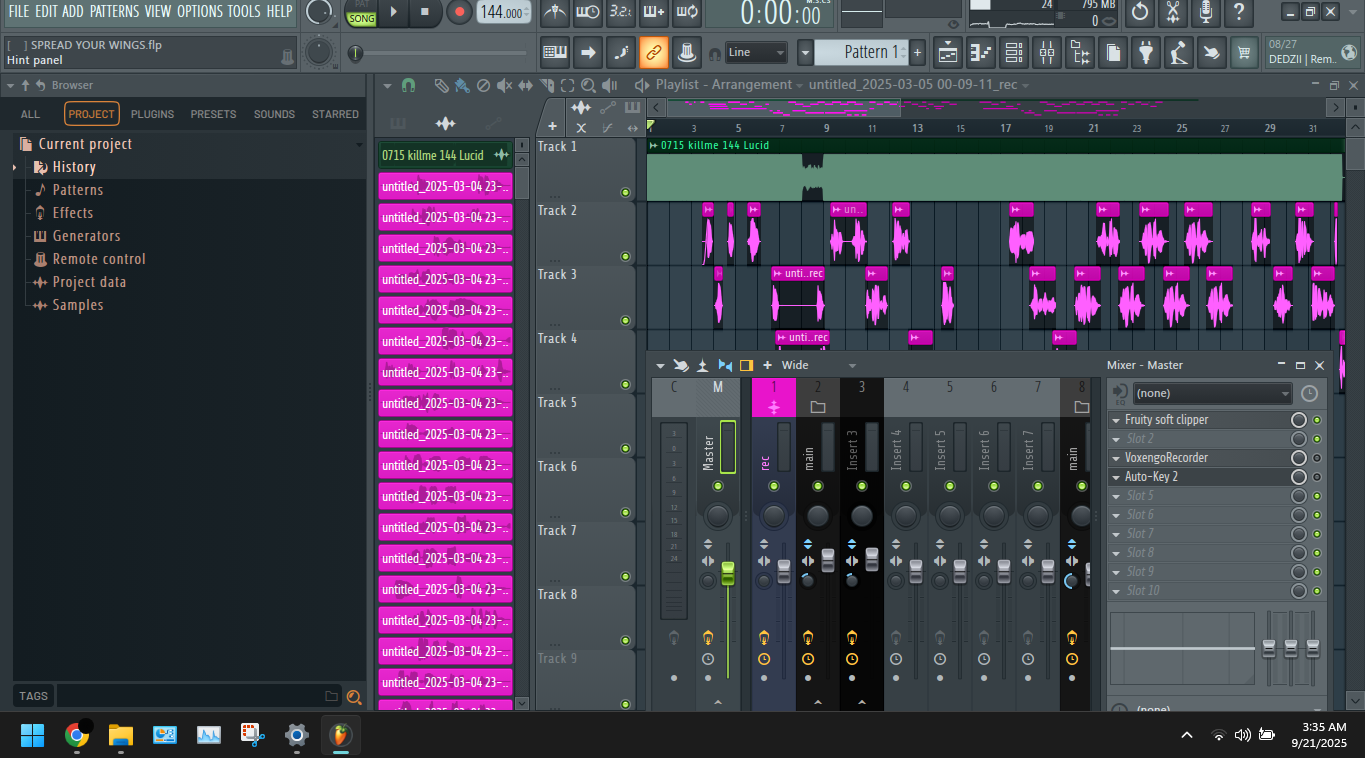
Task: Disable the Fruity soft clipper effect slot
Action: pos(1317,420)
